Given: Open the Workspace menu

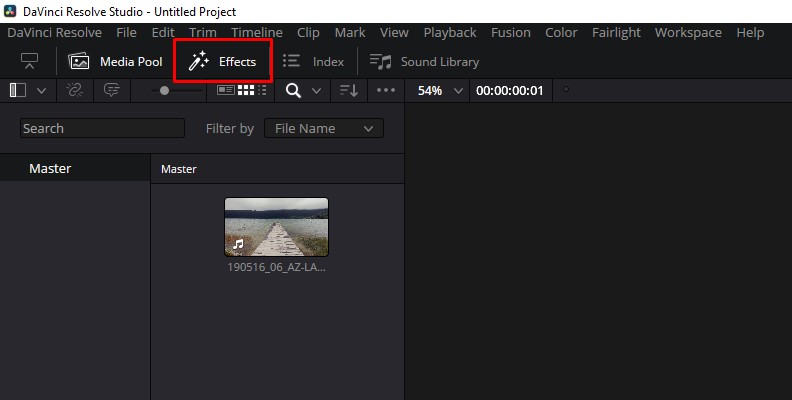Looking at the screenshot, I should pos(688,32).
